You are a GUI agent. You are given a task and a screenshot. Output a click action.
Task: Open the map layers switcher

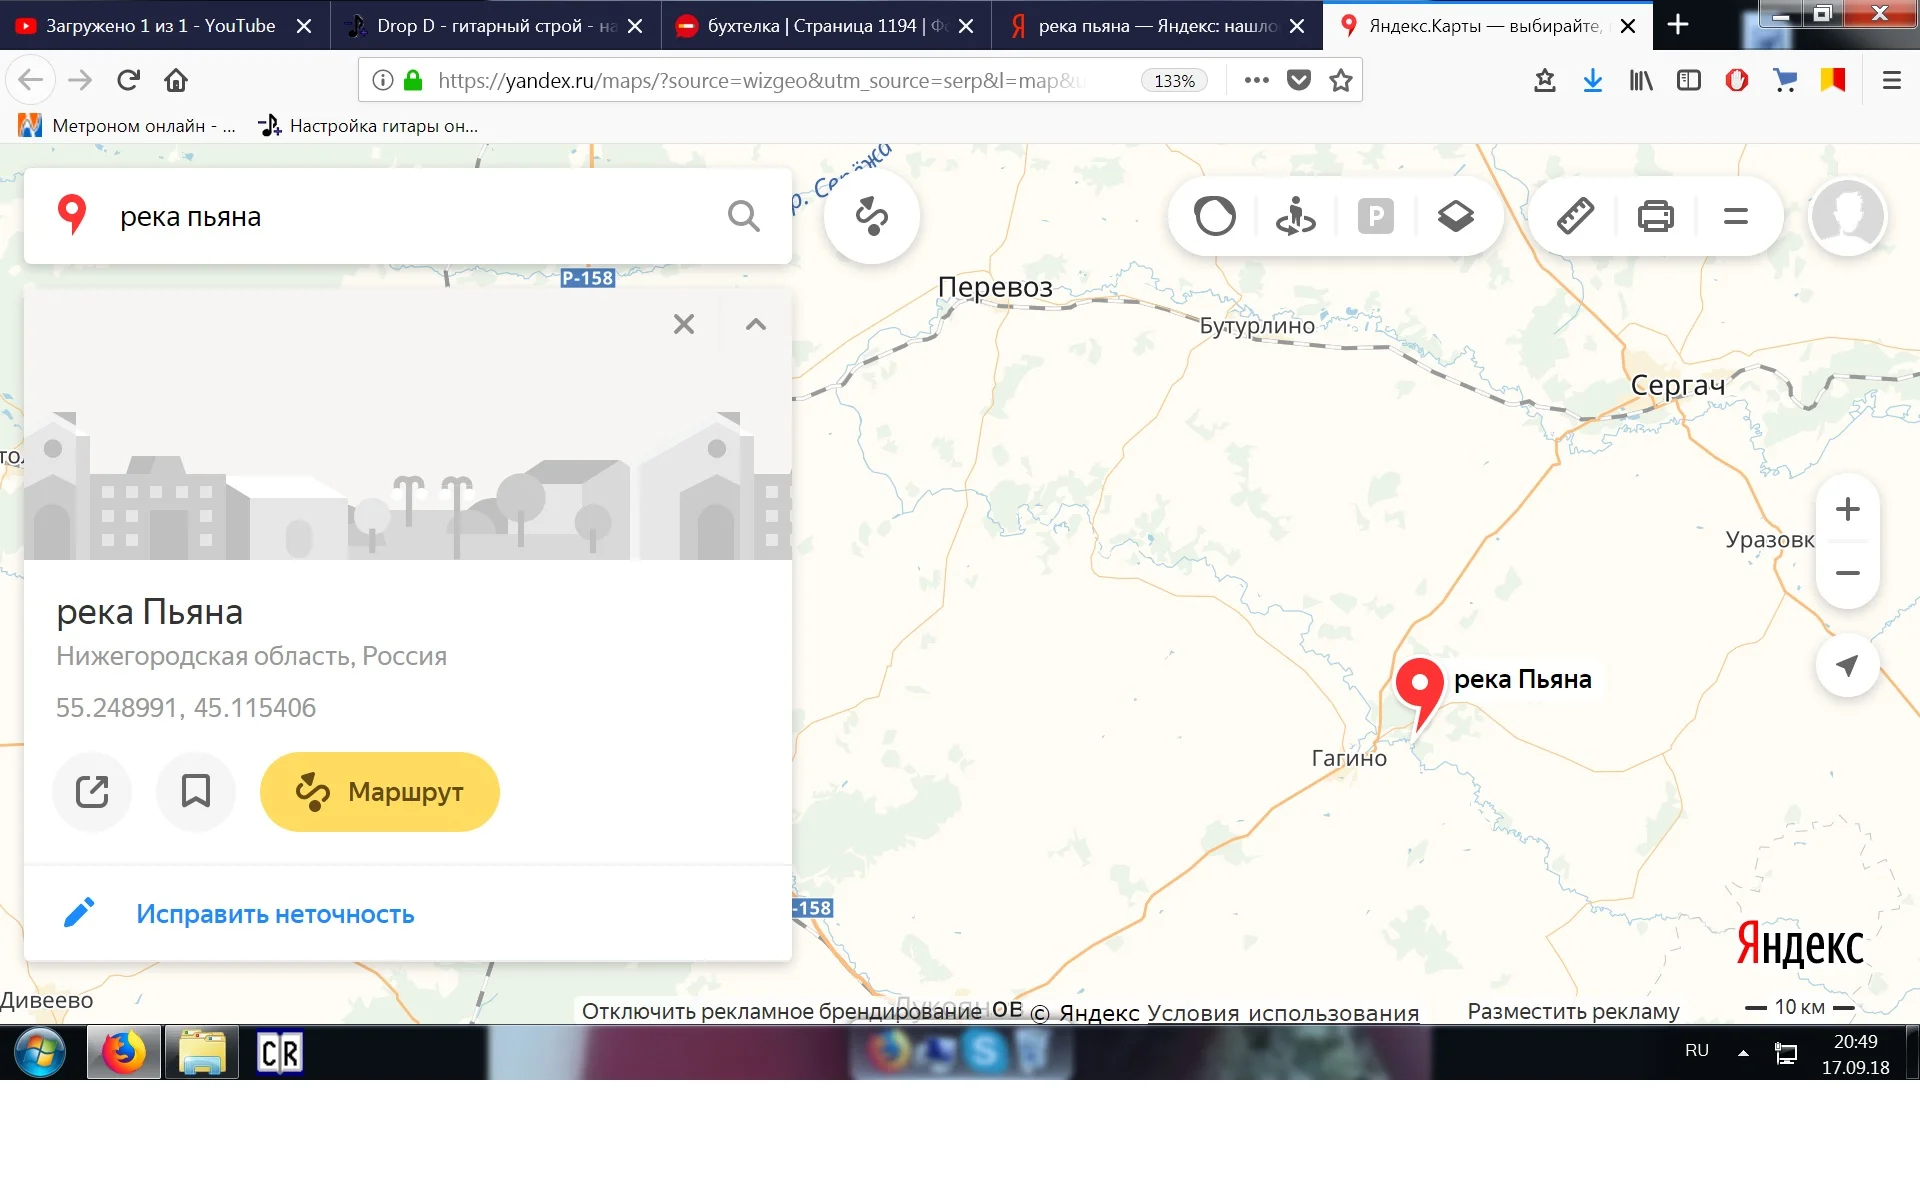1456,215
